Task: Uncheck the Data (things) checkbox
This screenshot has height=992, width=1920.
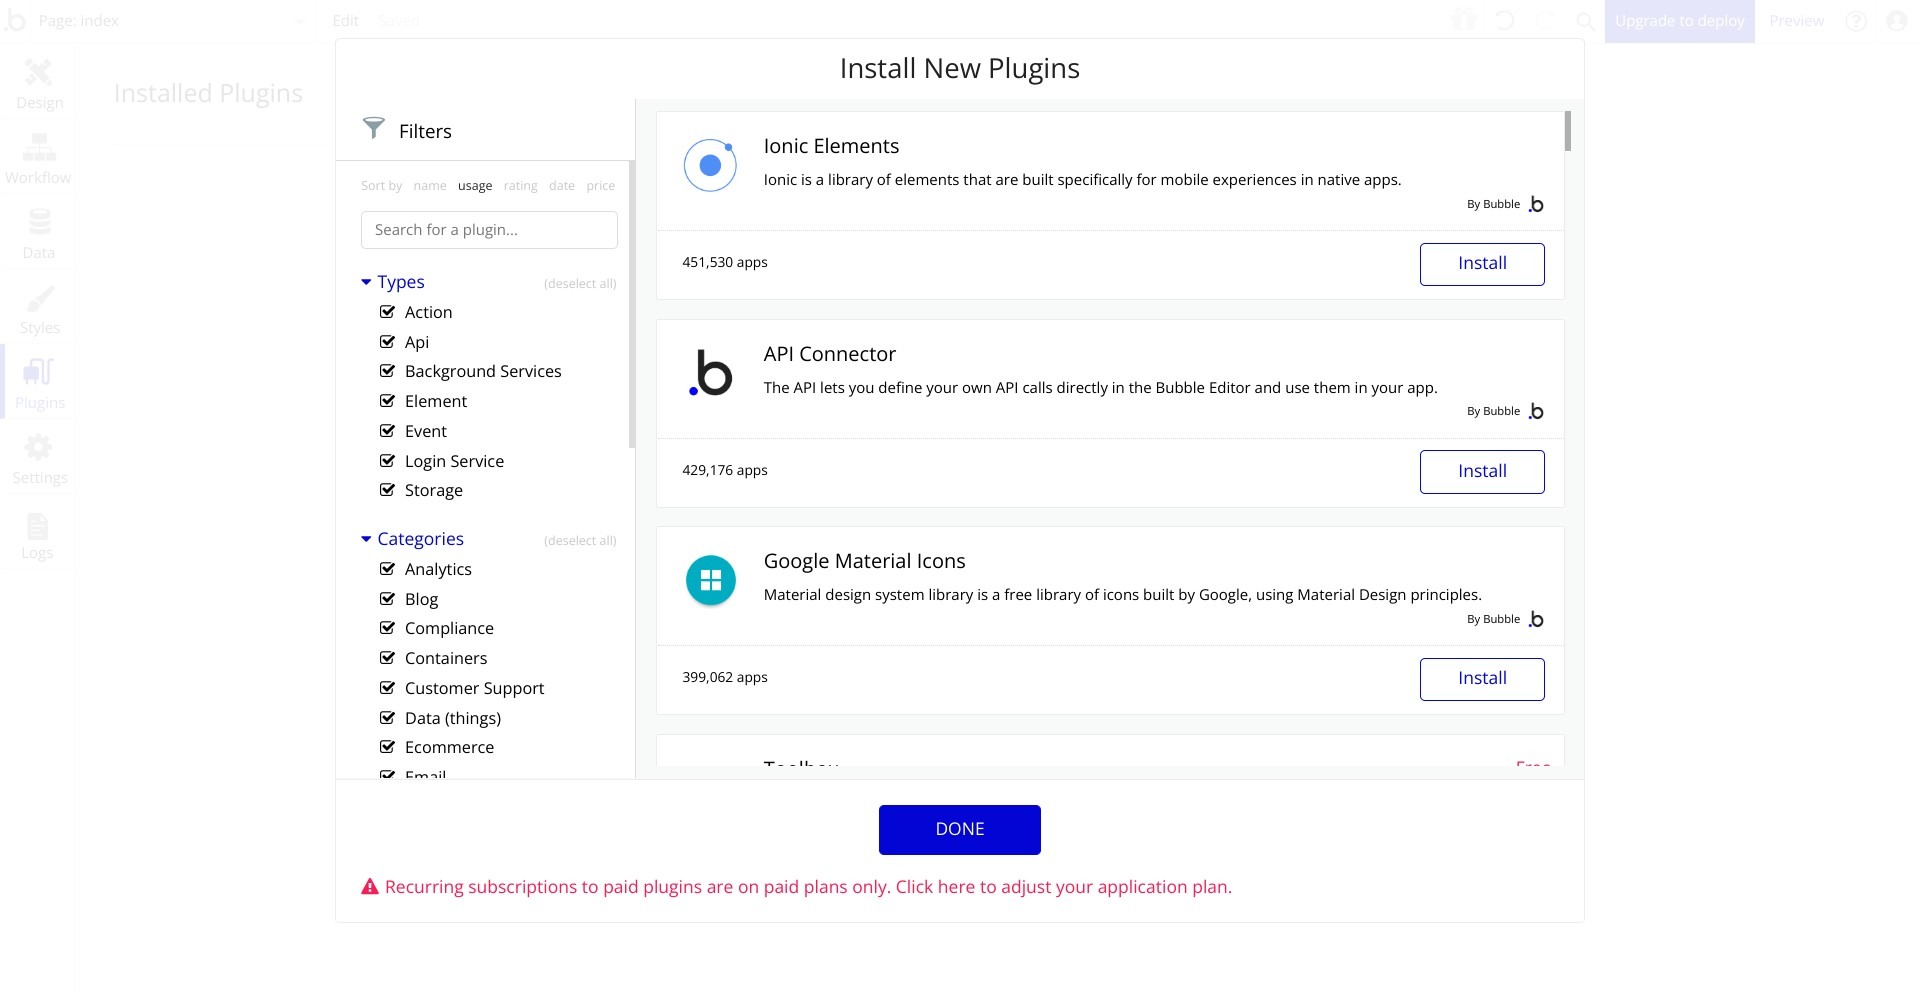Action: tap(387, 718)
